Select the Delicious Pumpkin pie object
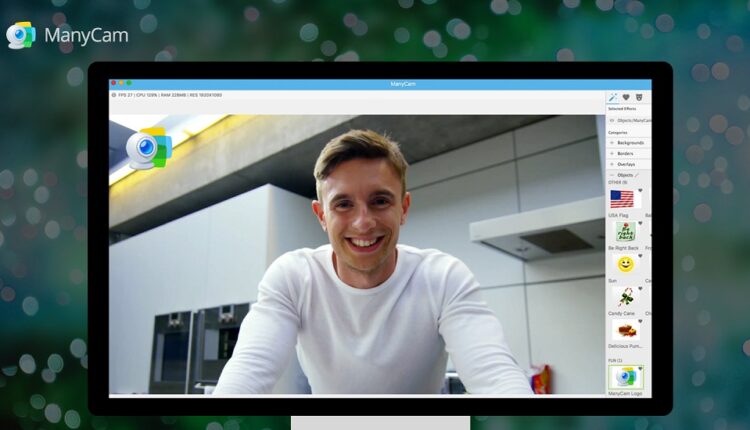 click(x=625, y=330)
